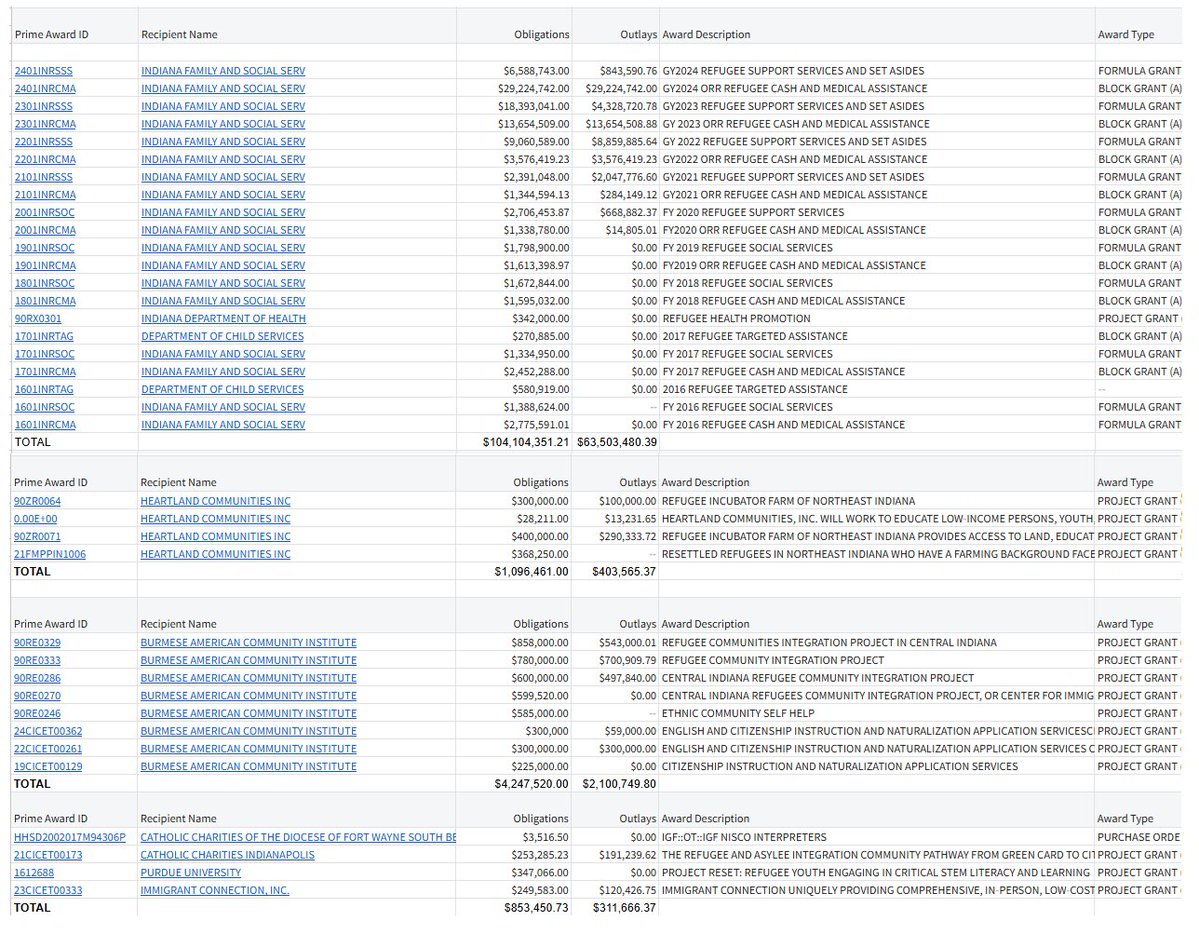Image resolution: width=1199 pixels, height=934 pixels.
Task: Open award ID 2101INRCMA link
Action: pos(45,194)
